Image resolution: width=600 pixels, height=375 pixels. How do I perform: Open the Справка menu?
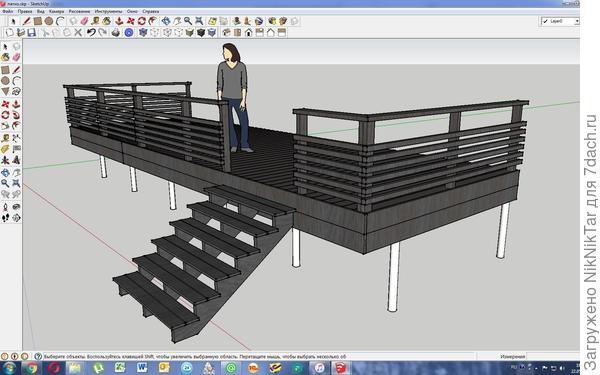(x=150, y=11)
